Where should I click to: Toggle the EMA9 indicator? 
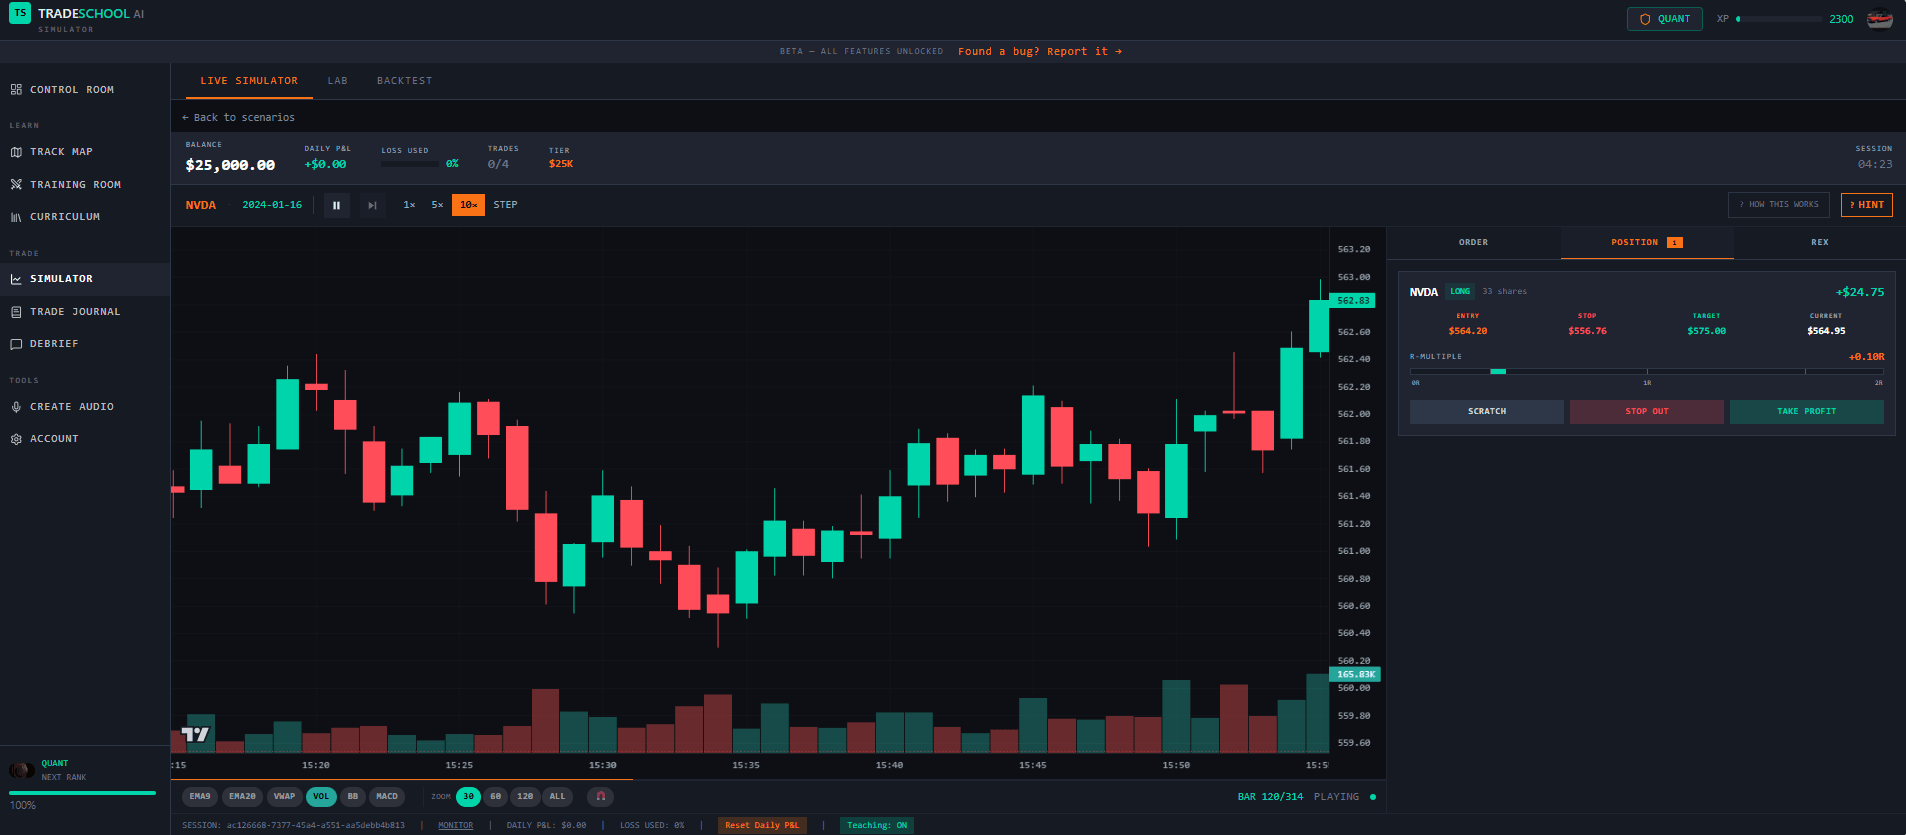pyautogui.click(x=200, y=797)
